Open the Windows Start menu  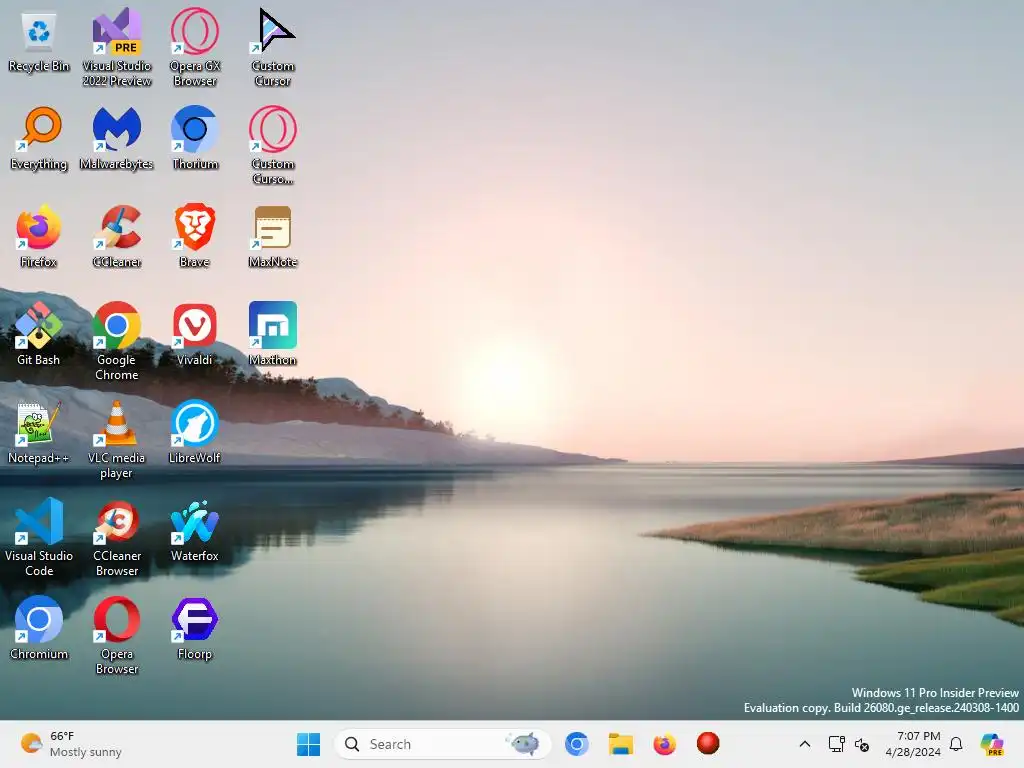tap(308, 744)
